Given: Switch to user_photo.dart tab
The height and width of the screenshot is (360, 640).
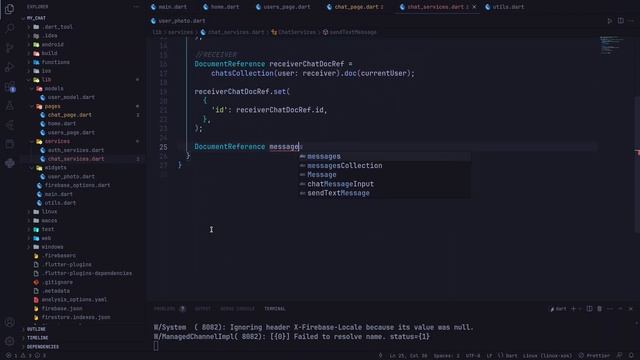Looking at the screenshot, I should pos(178,21).
